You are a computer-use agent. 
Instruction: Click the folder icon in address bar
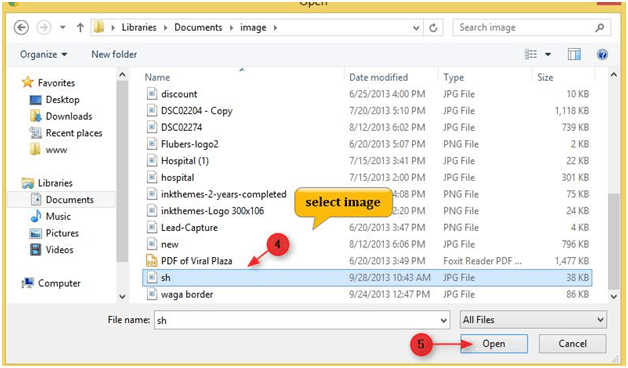click(x=99, y=27)
